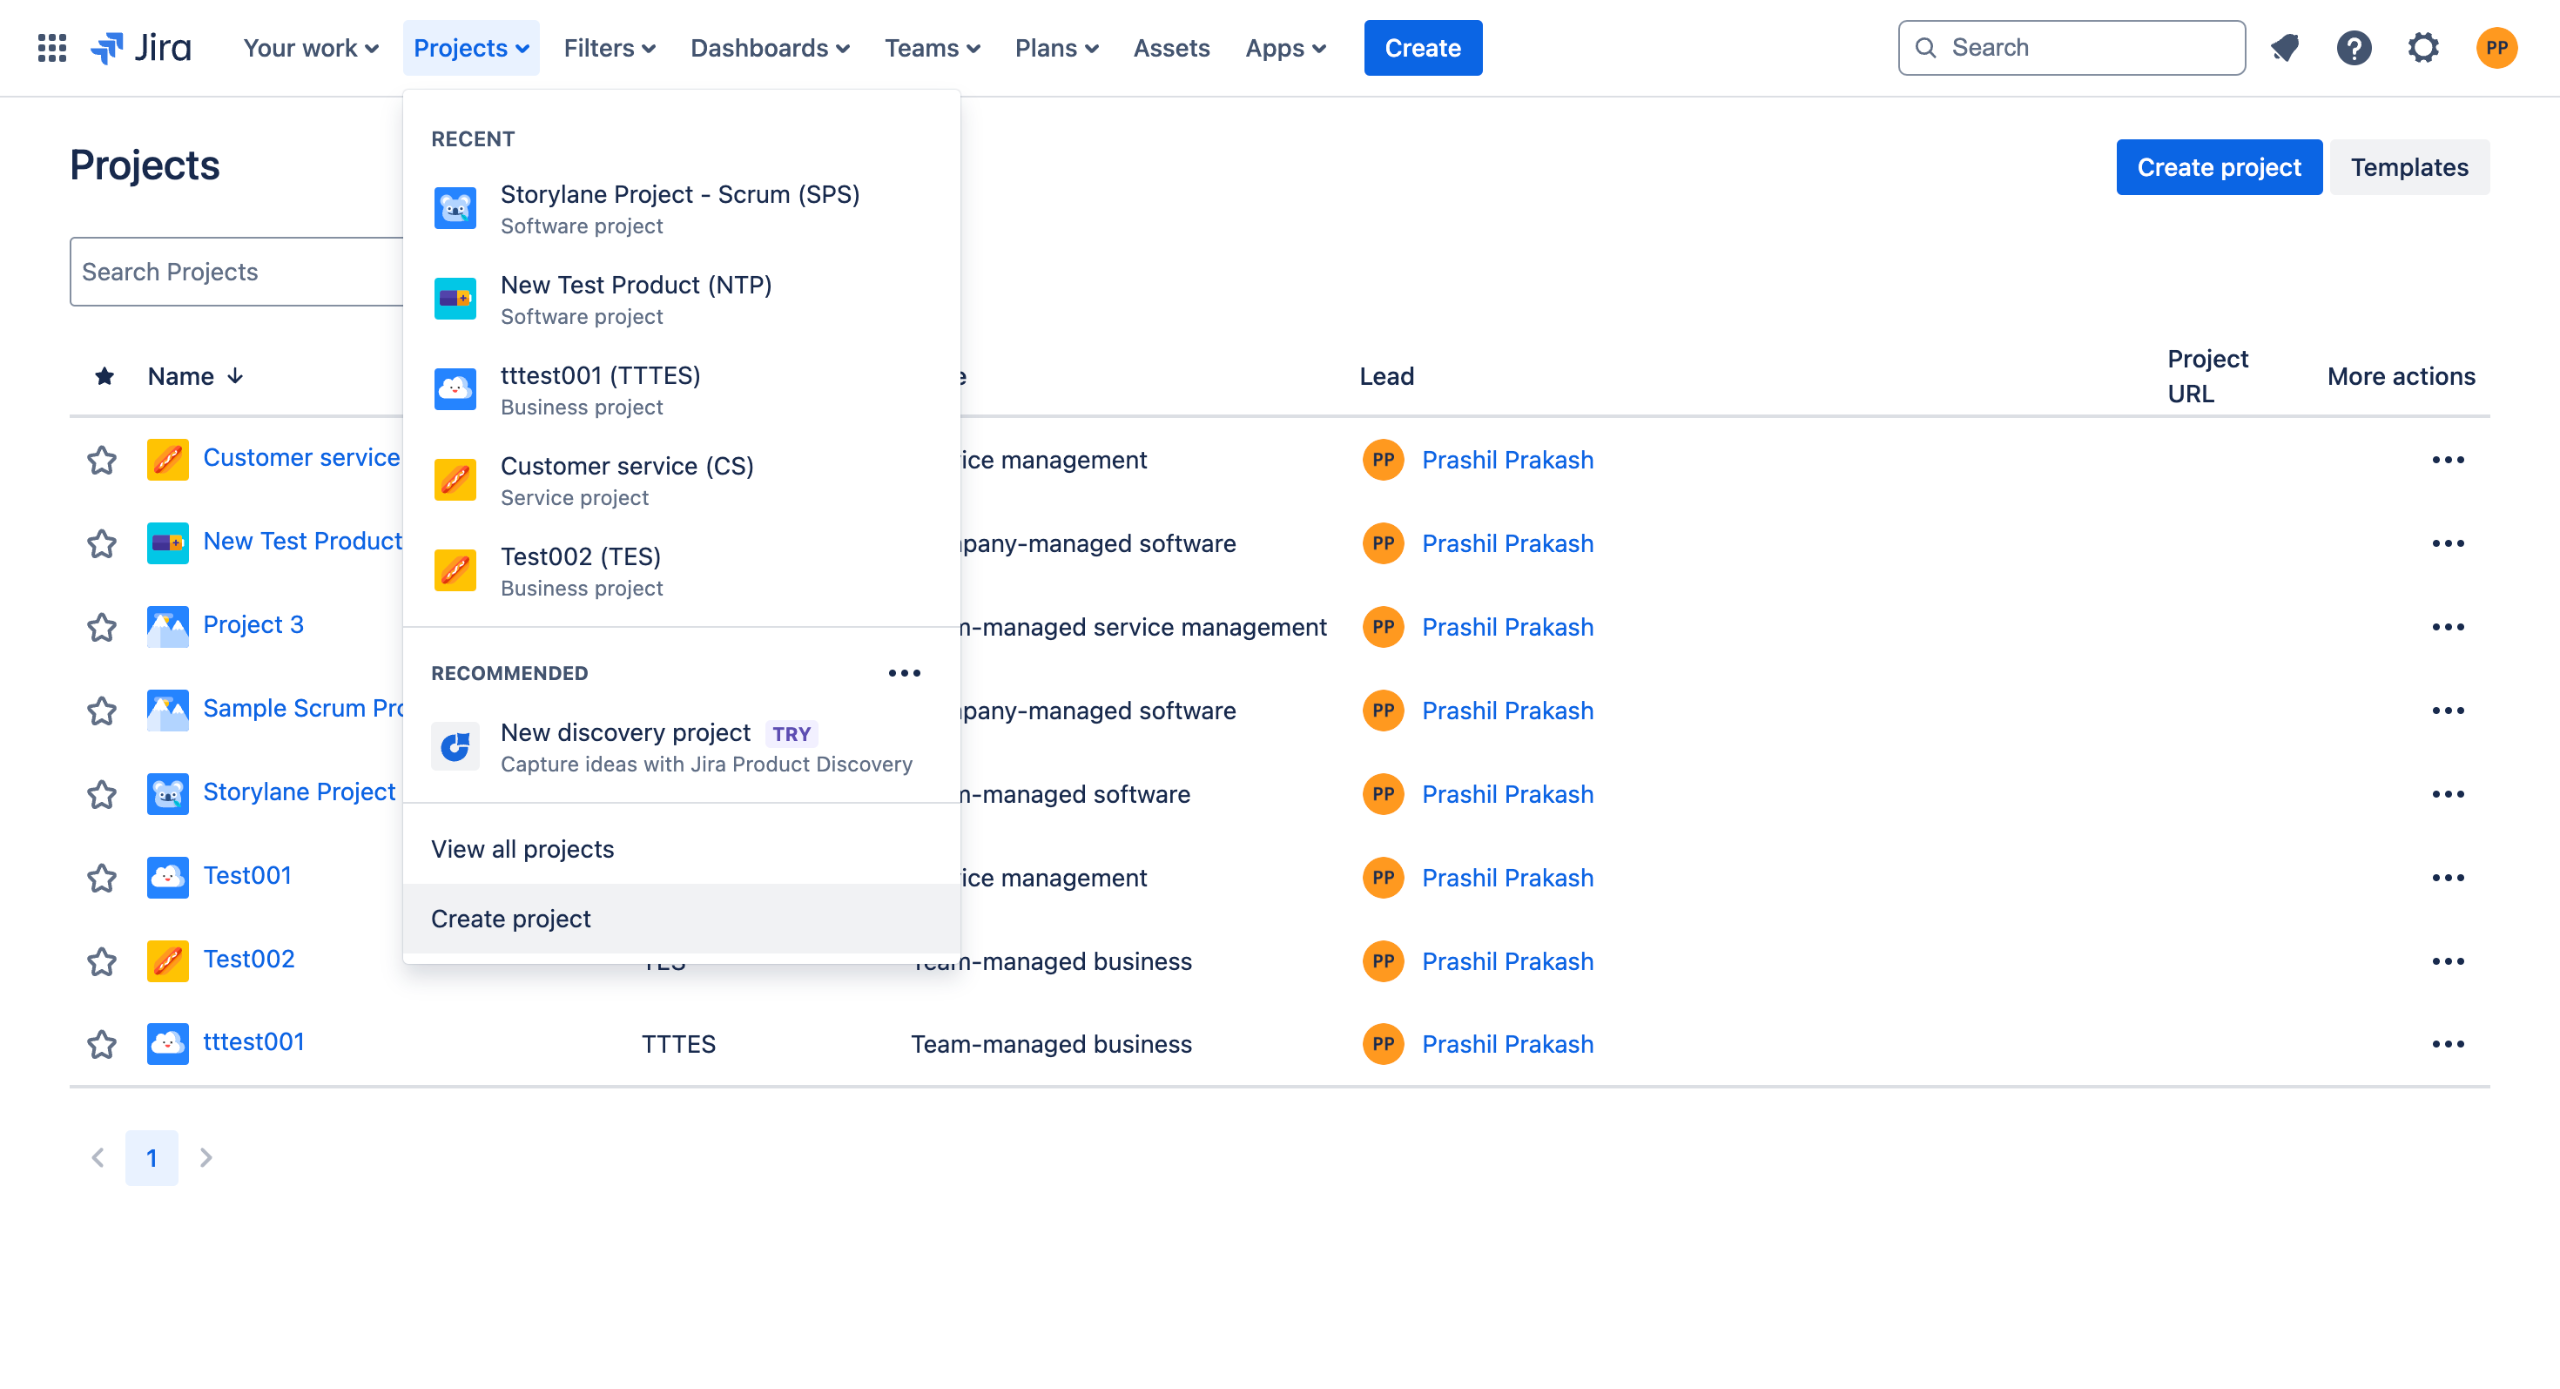Open the PP profile avatar menu
Screen dimensions: 2560x1389
click(2496, 48)
